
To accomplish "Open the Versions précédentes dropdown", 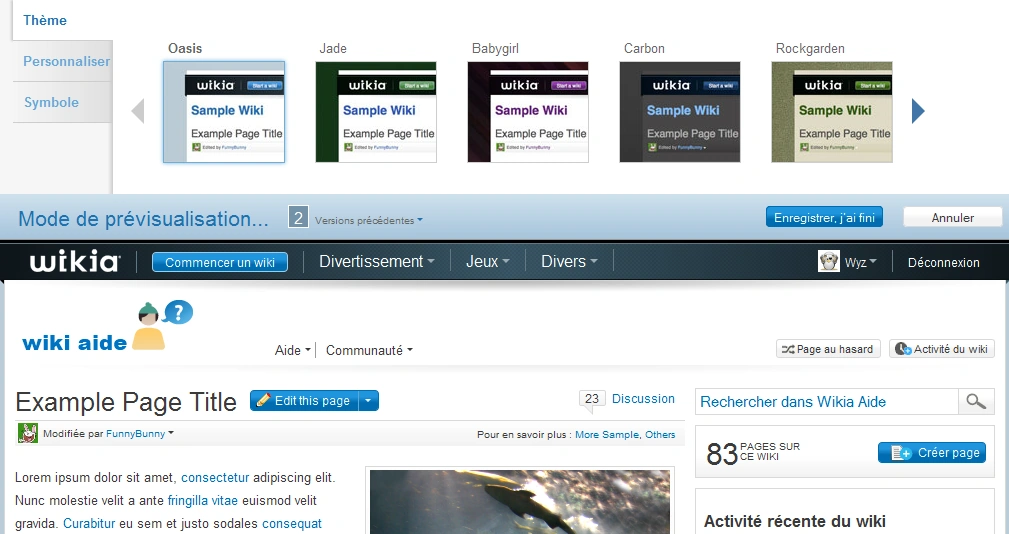I will [x=368, y=220].
